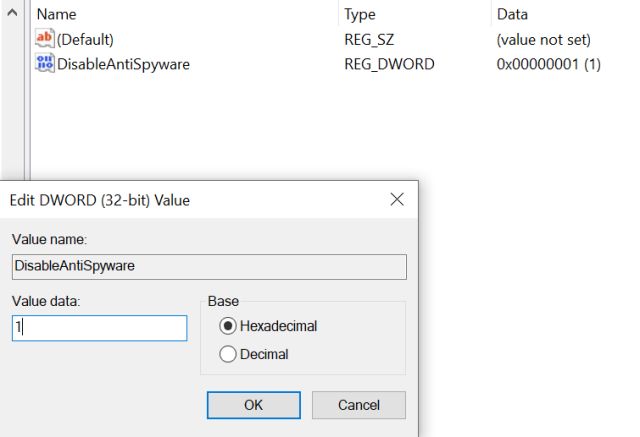The image size is (640, 437).
Task: Click into the Value data text box
Action: pyautogui.click(x=99, y=328)
